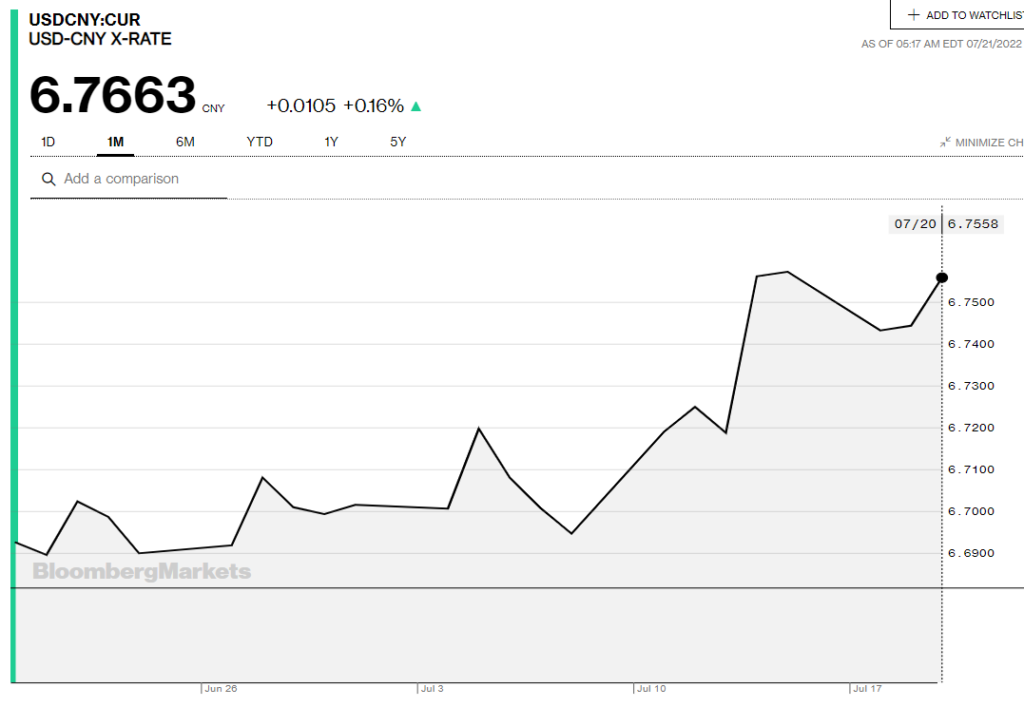The height and width of the screenshot is (707, 1024).
Task: Select the 1M time range tab
Action: [115, 142]
